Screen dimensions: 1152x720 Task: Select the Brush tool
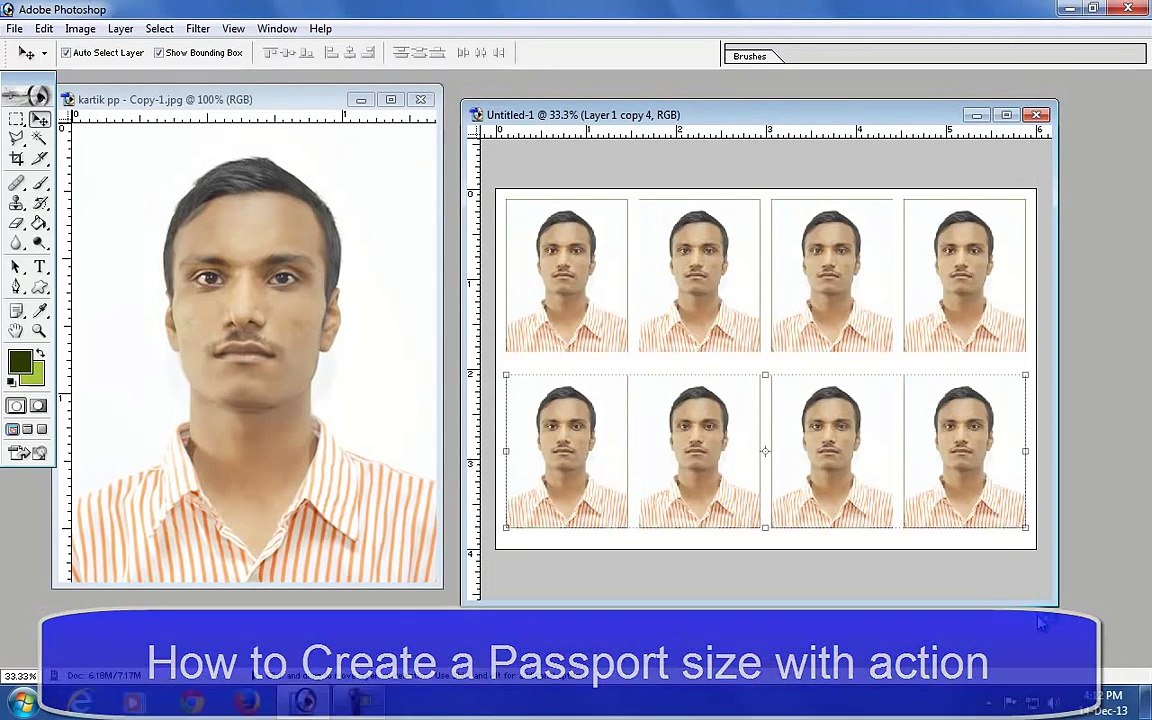[40, 182]
